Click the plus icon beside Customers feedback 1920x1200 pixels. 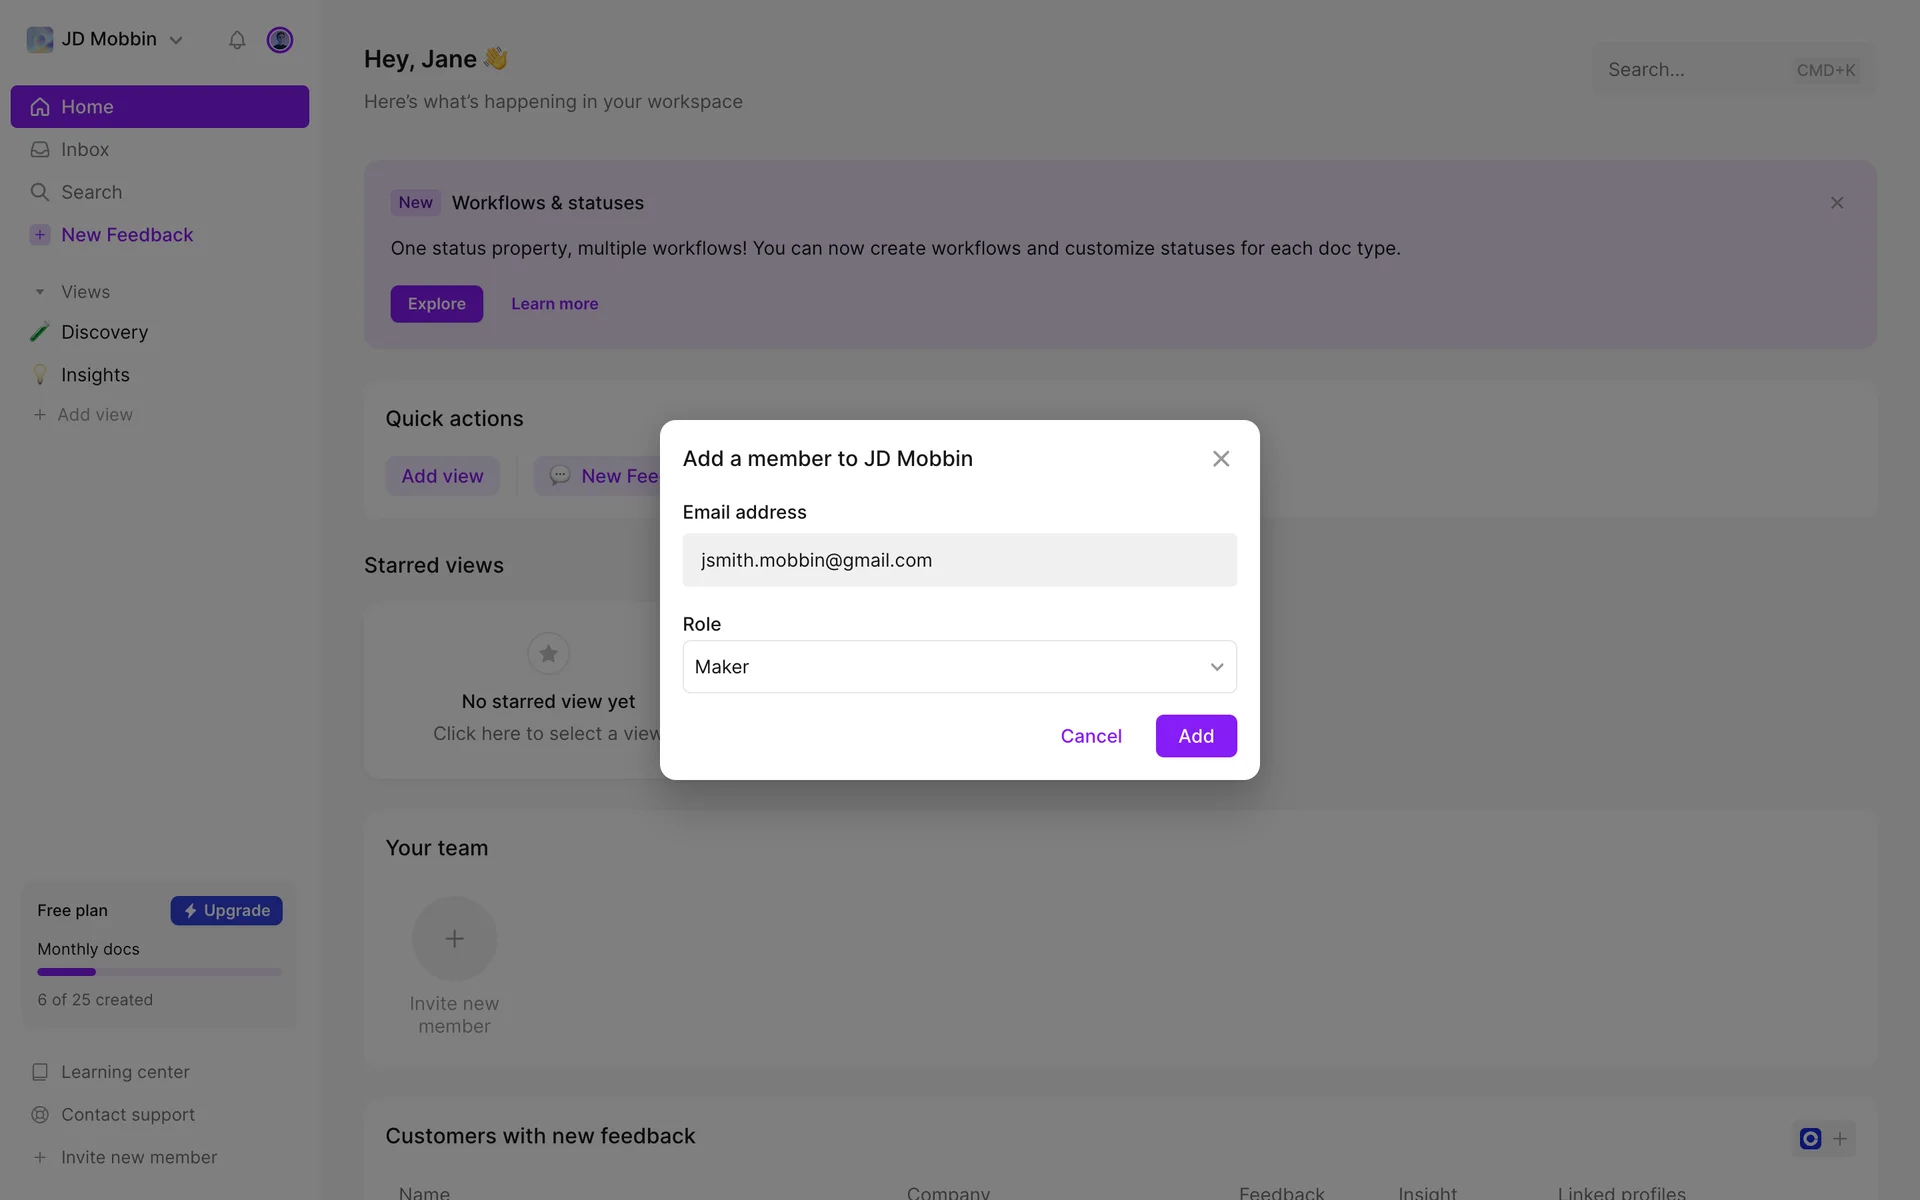pyautogui.click(x=1840, y=1139)
